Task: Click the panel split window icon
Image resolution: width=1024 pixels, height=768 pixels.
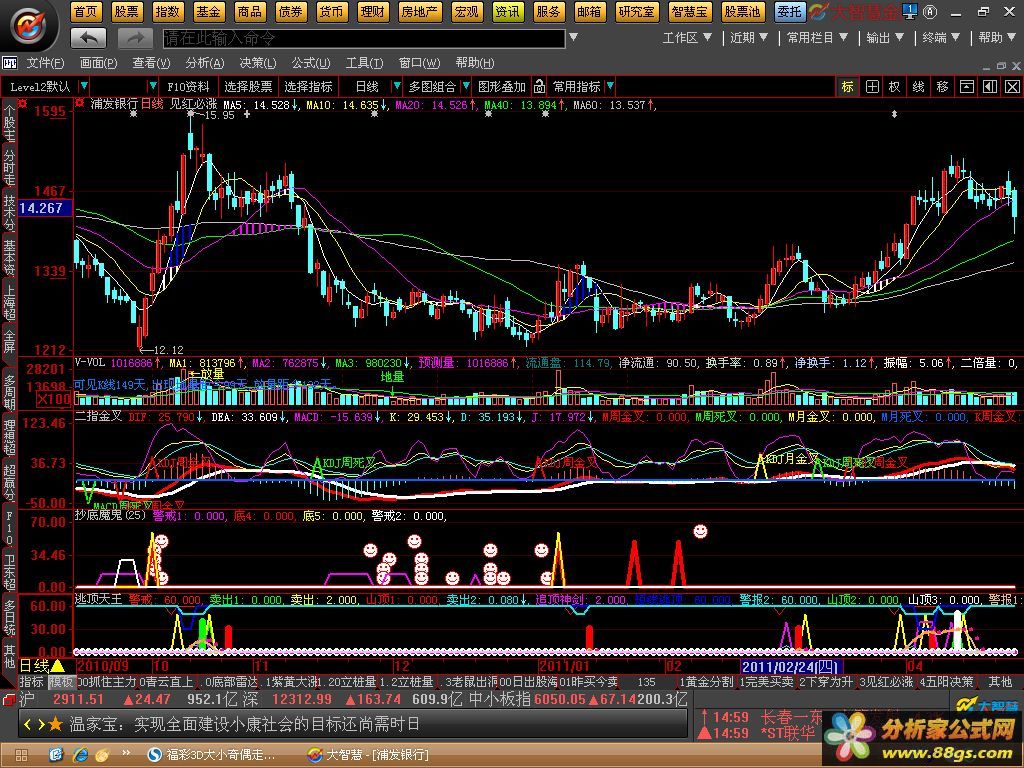Action: (967, 86)
